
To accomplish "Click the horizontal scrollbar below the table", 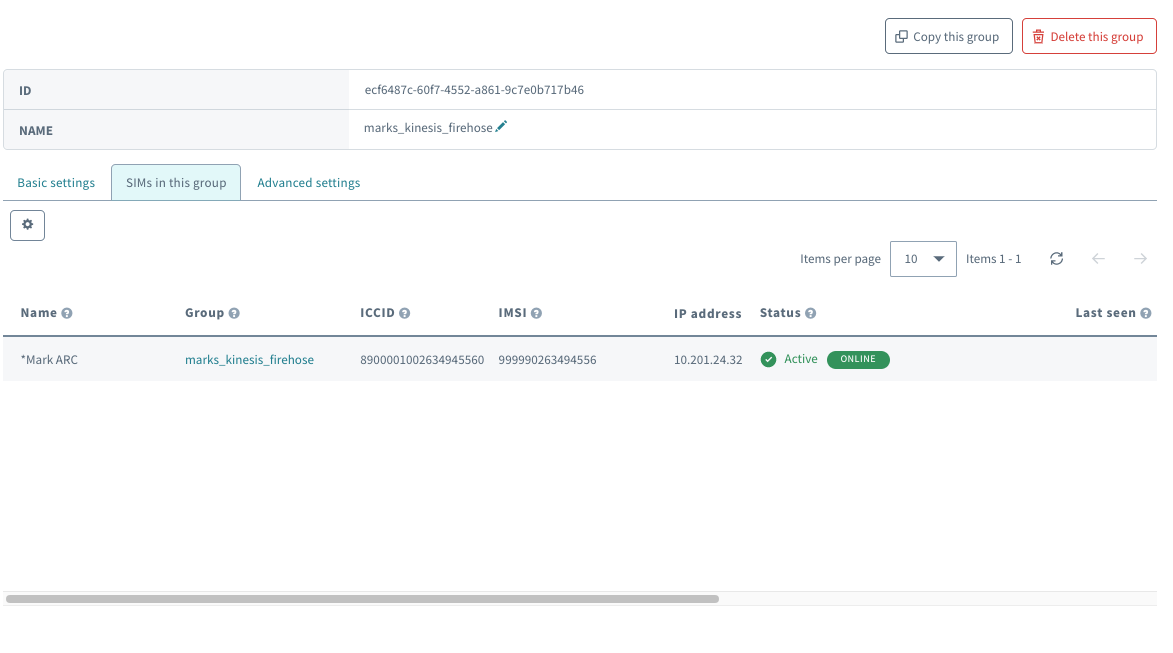I will [365, 598].
